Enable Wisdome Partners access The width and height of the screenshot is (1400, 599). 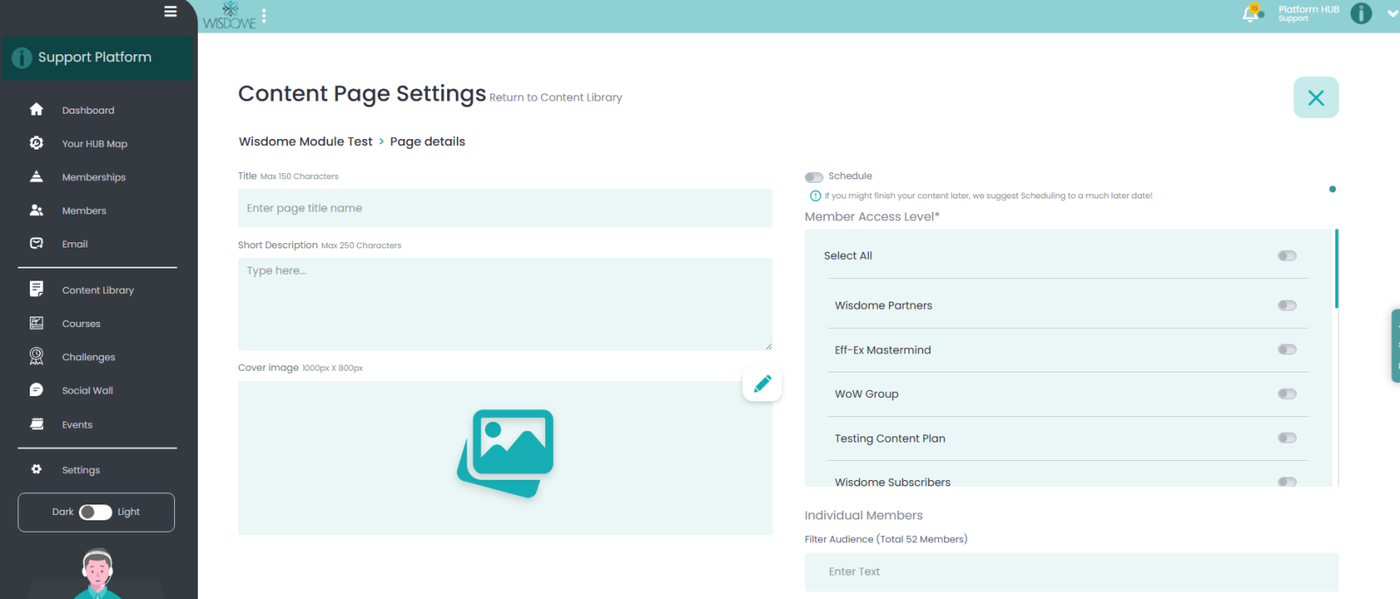tap(1287, 306)
